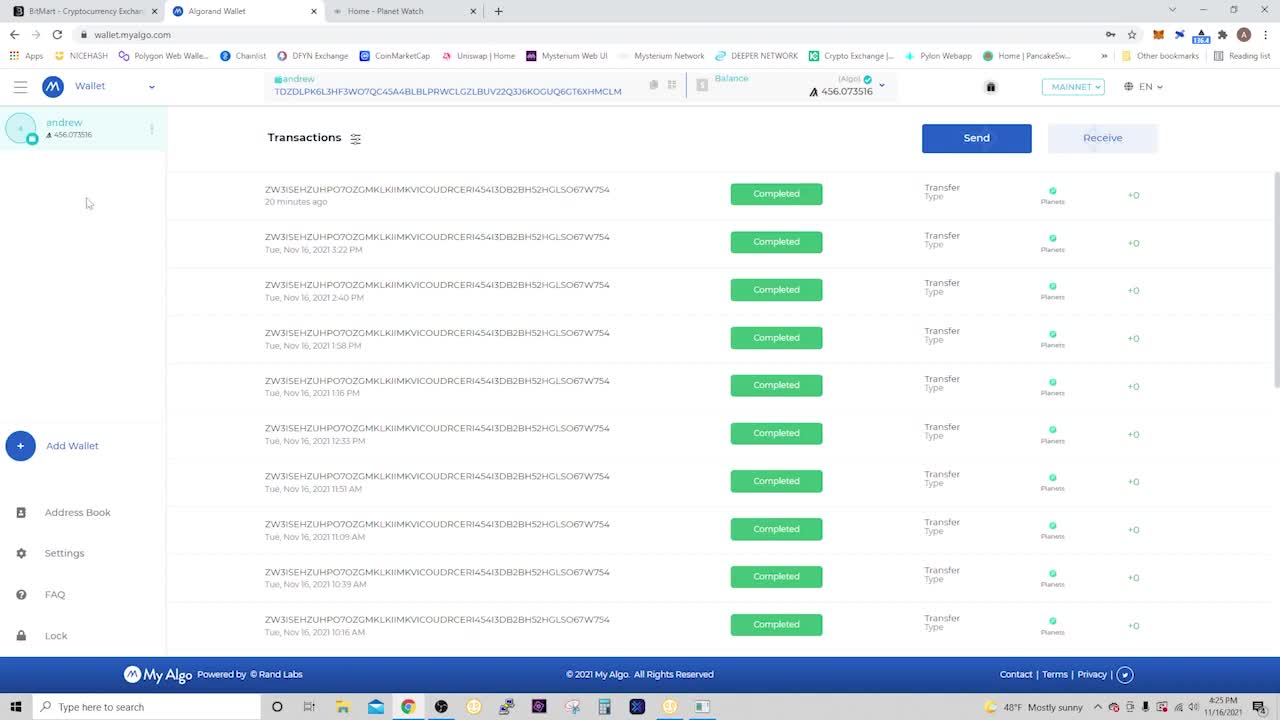Click Completed status on 11:09 AM transaction

tap(776, 529)
